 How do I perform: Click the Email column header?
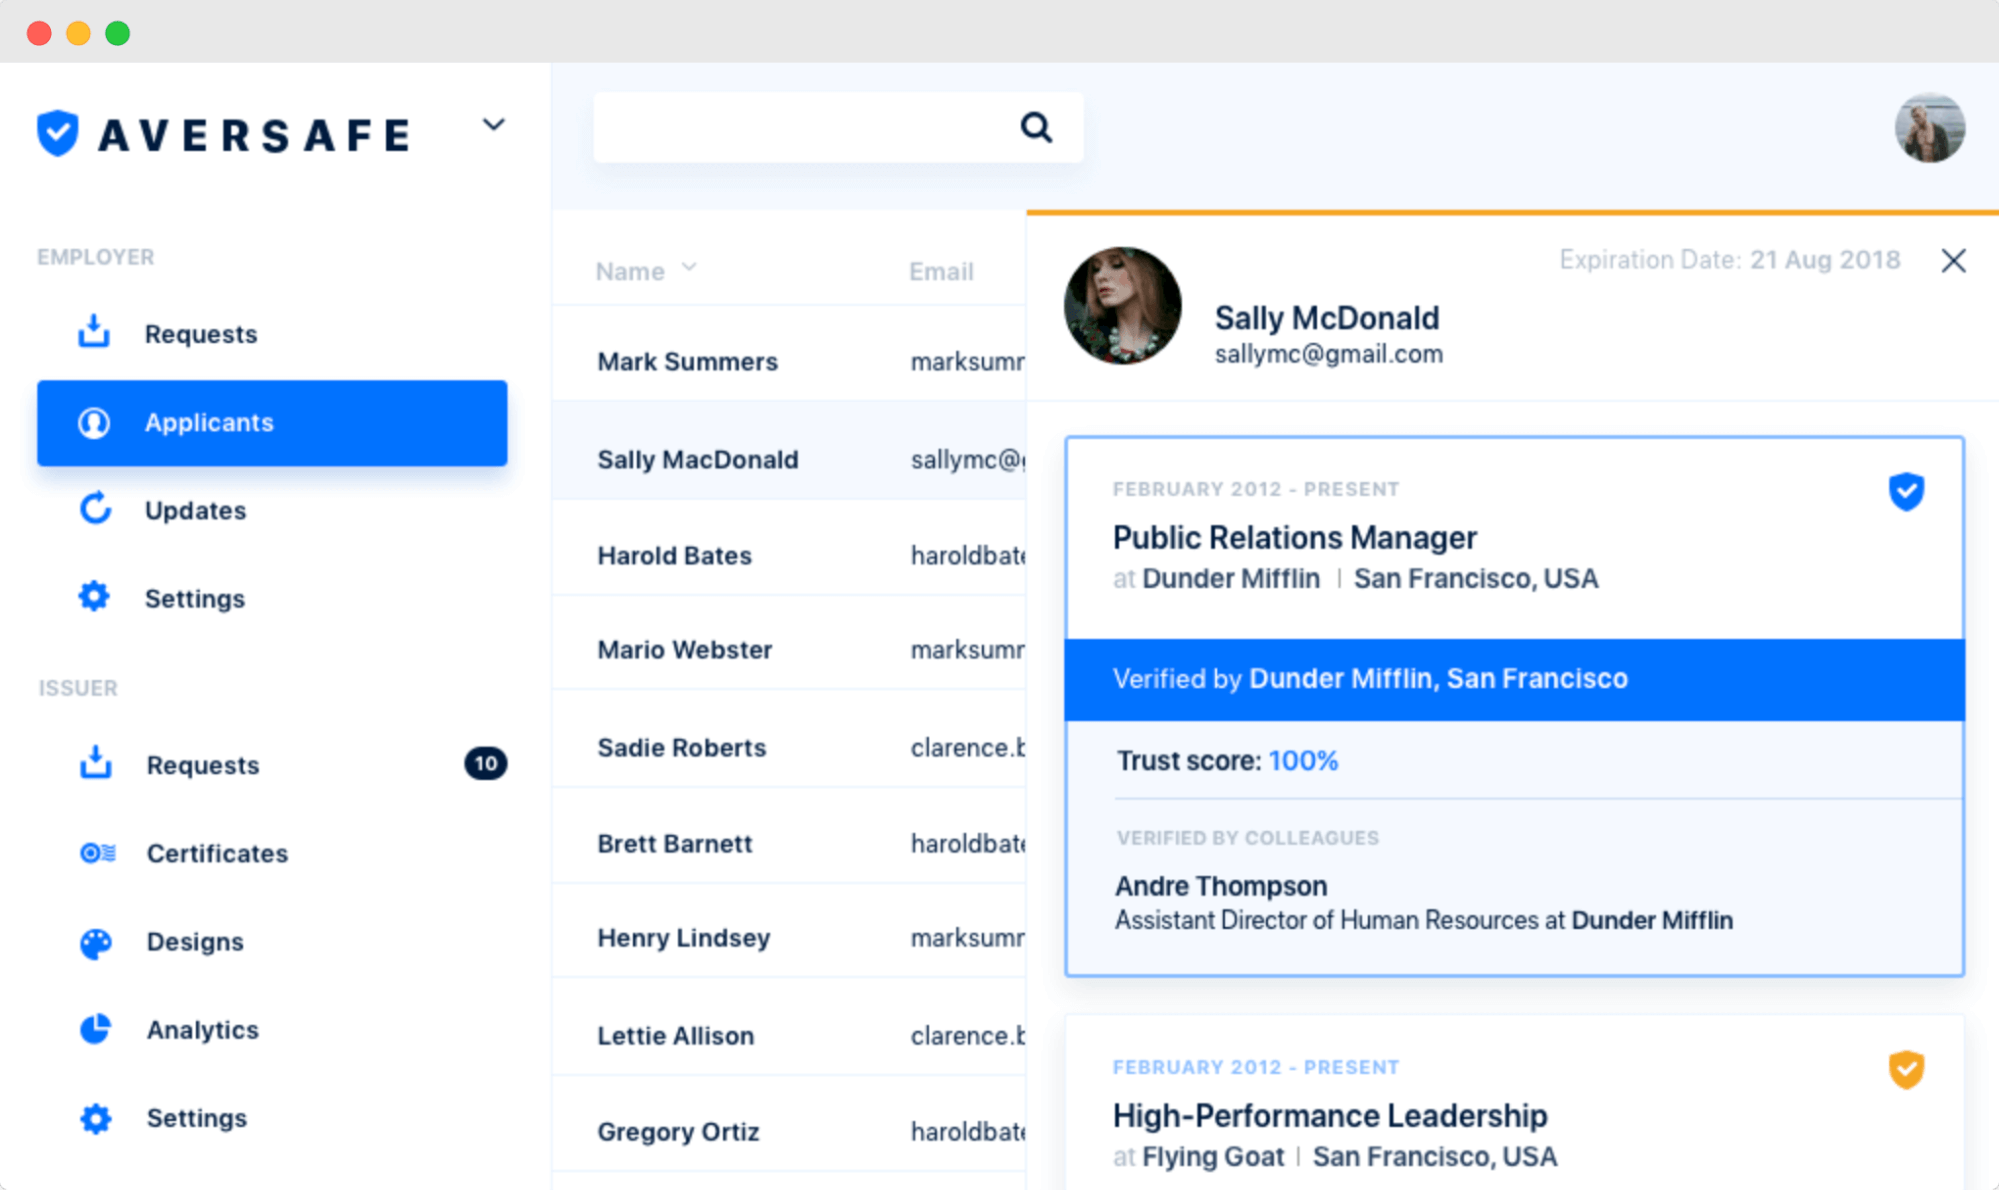[941, 271]
